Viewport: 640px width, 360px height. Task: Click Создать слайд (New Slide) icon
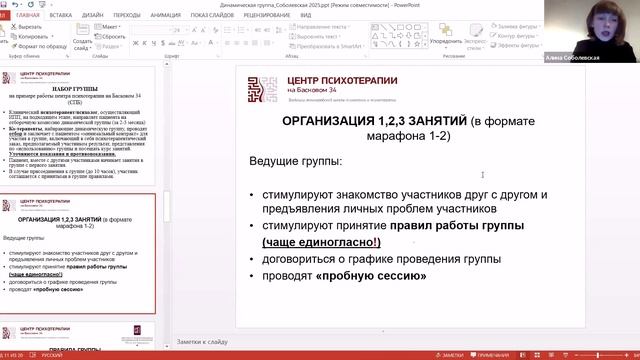pos(82,30)
